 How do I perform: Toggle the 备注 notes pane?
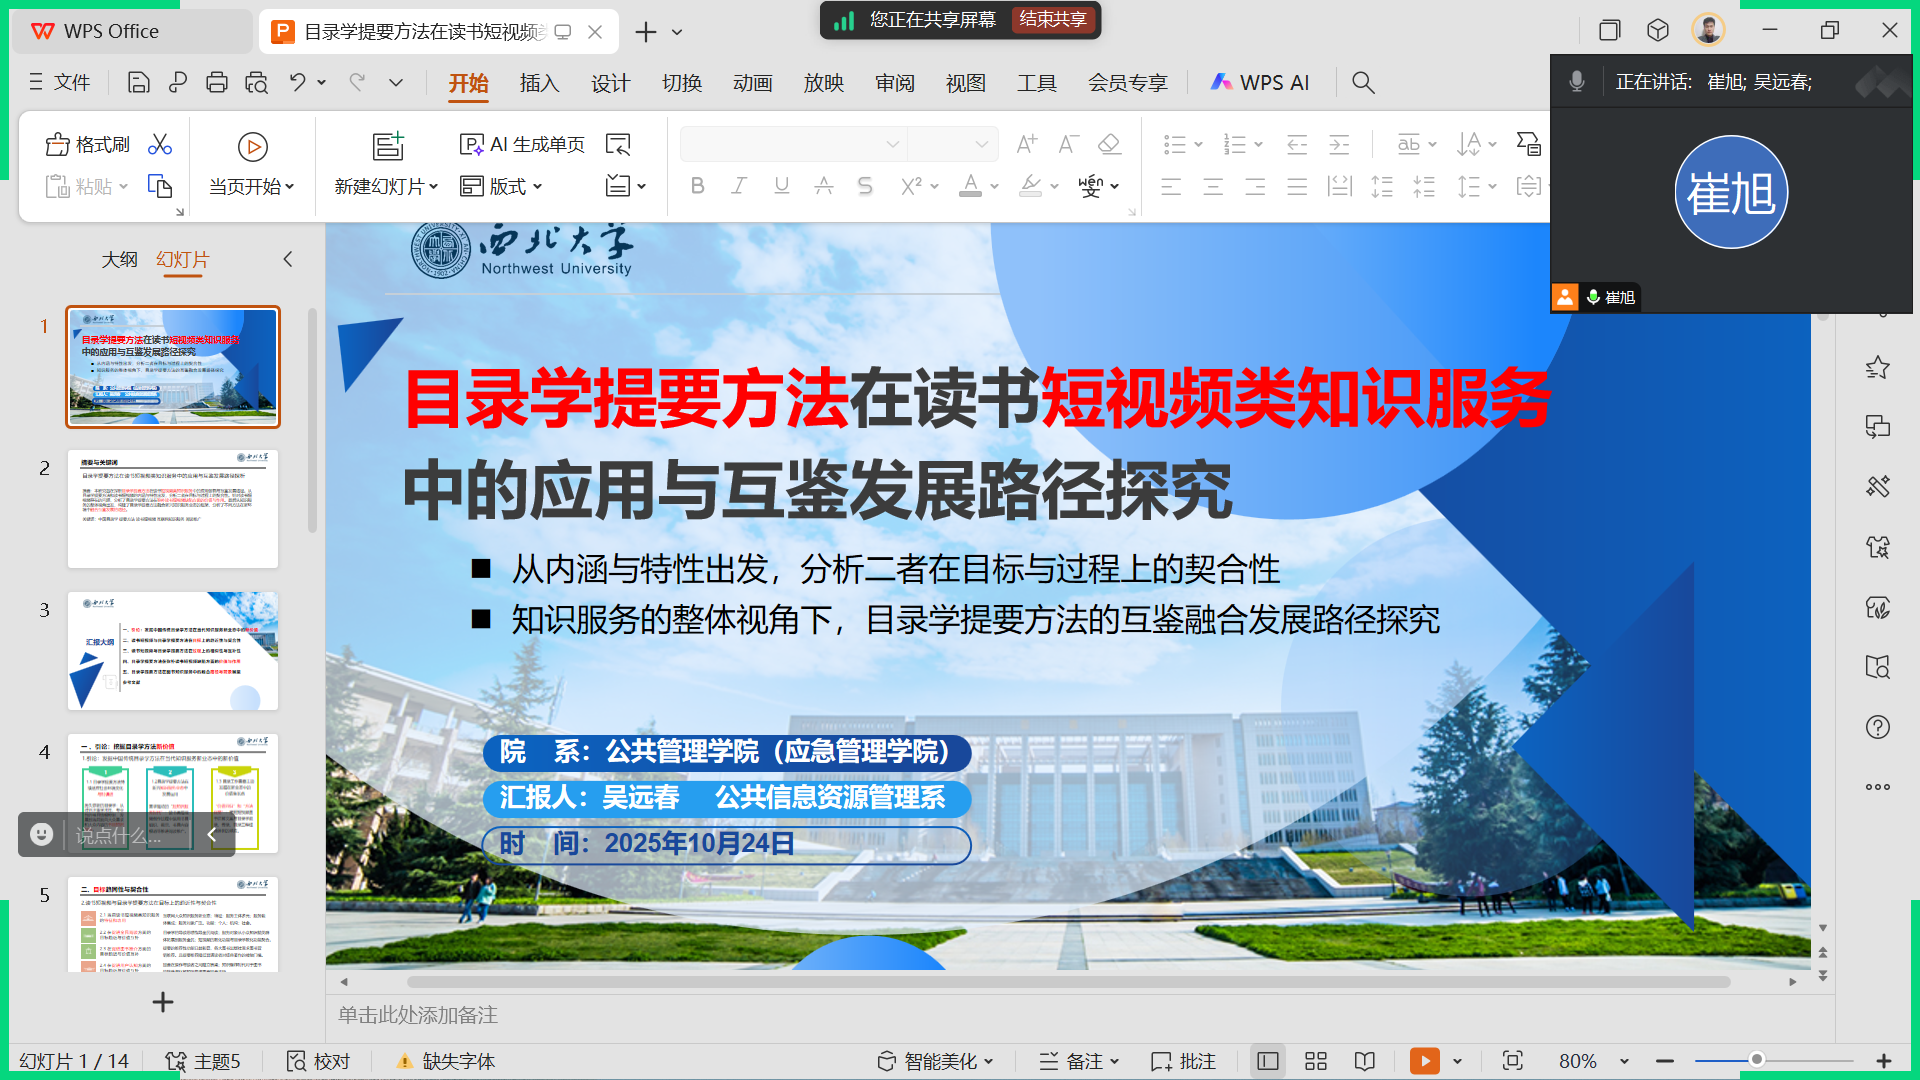pyautogui.click(x=1078, y=1061)
